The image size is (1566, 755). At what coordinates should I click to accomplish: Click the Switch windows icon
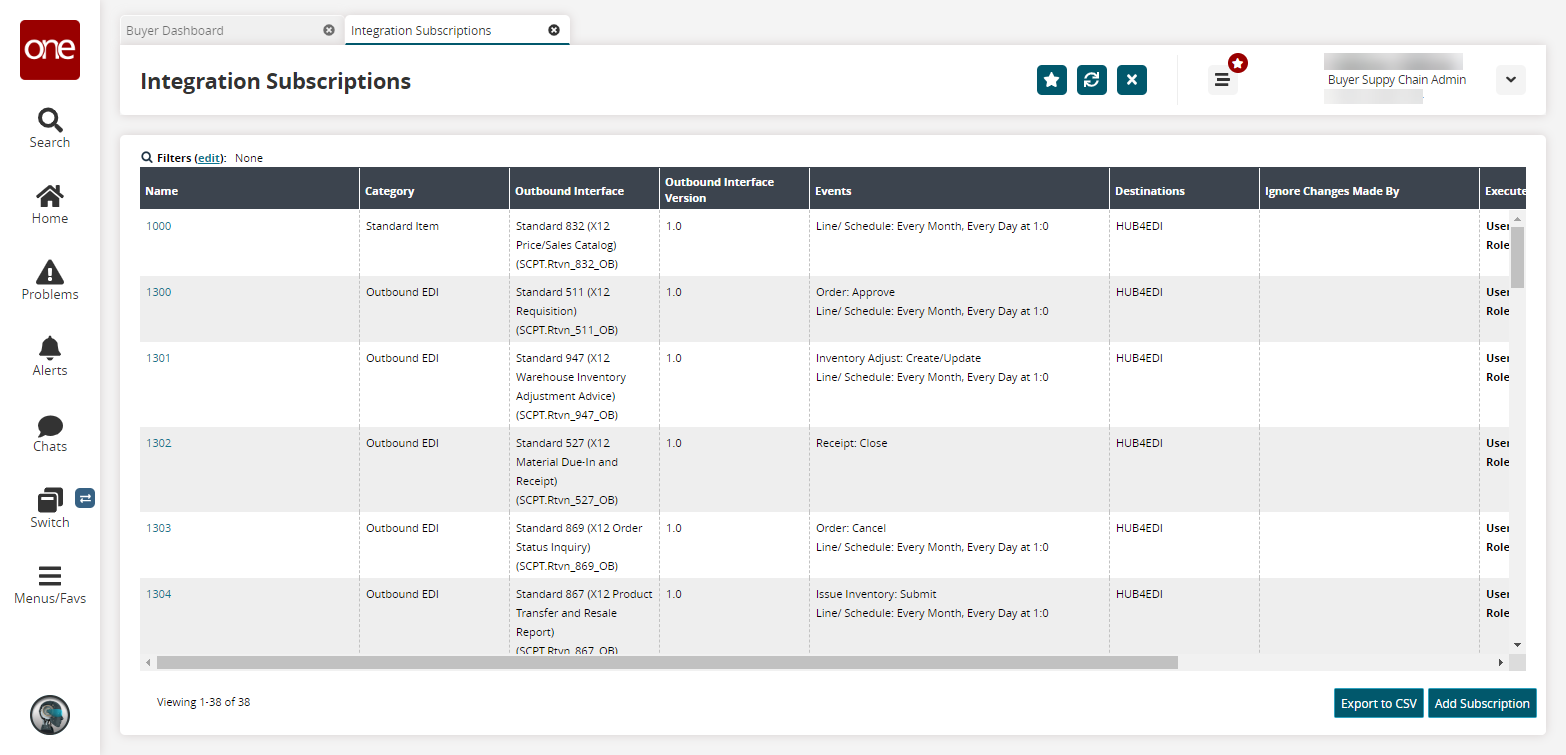(x=50, y=500)
